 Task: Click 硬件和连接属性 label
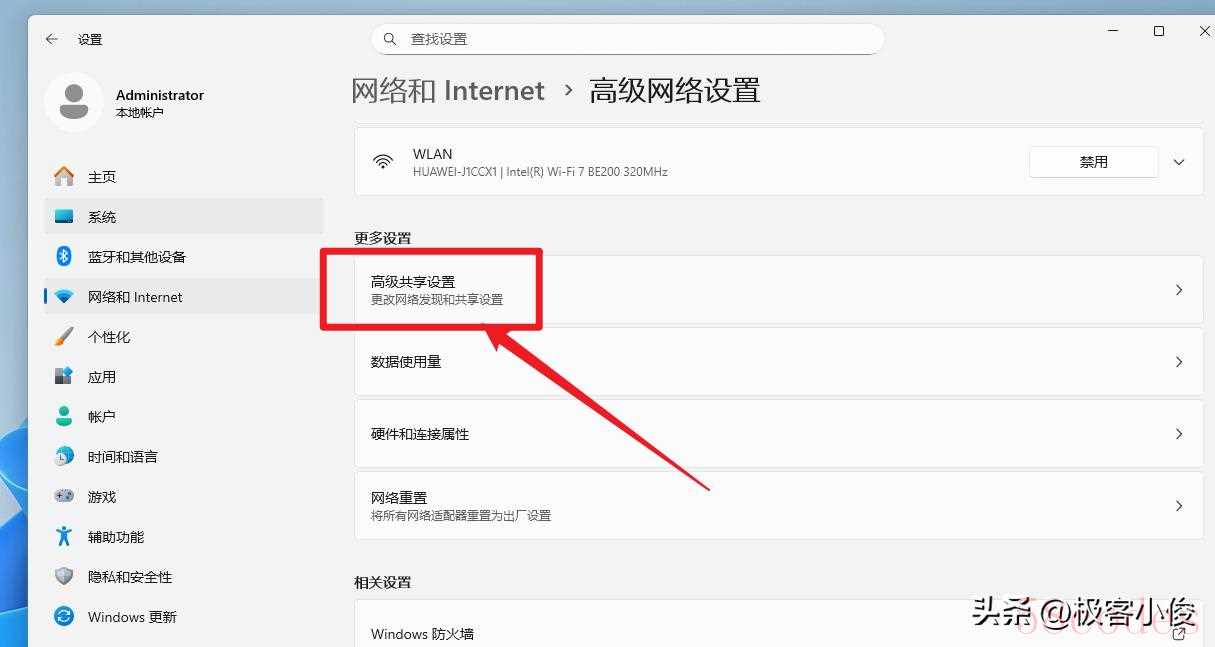pos(420,434)
